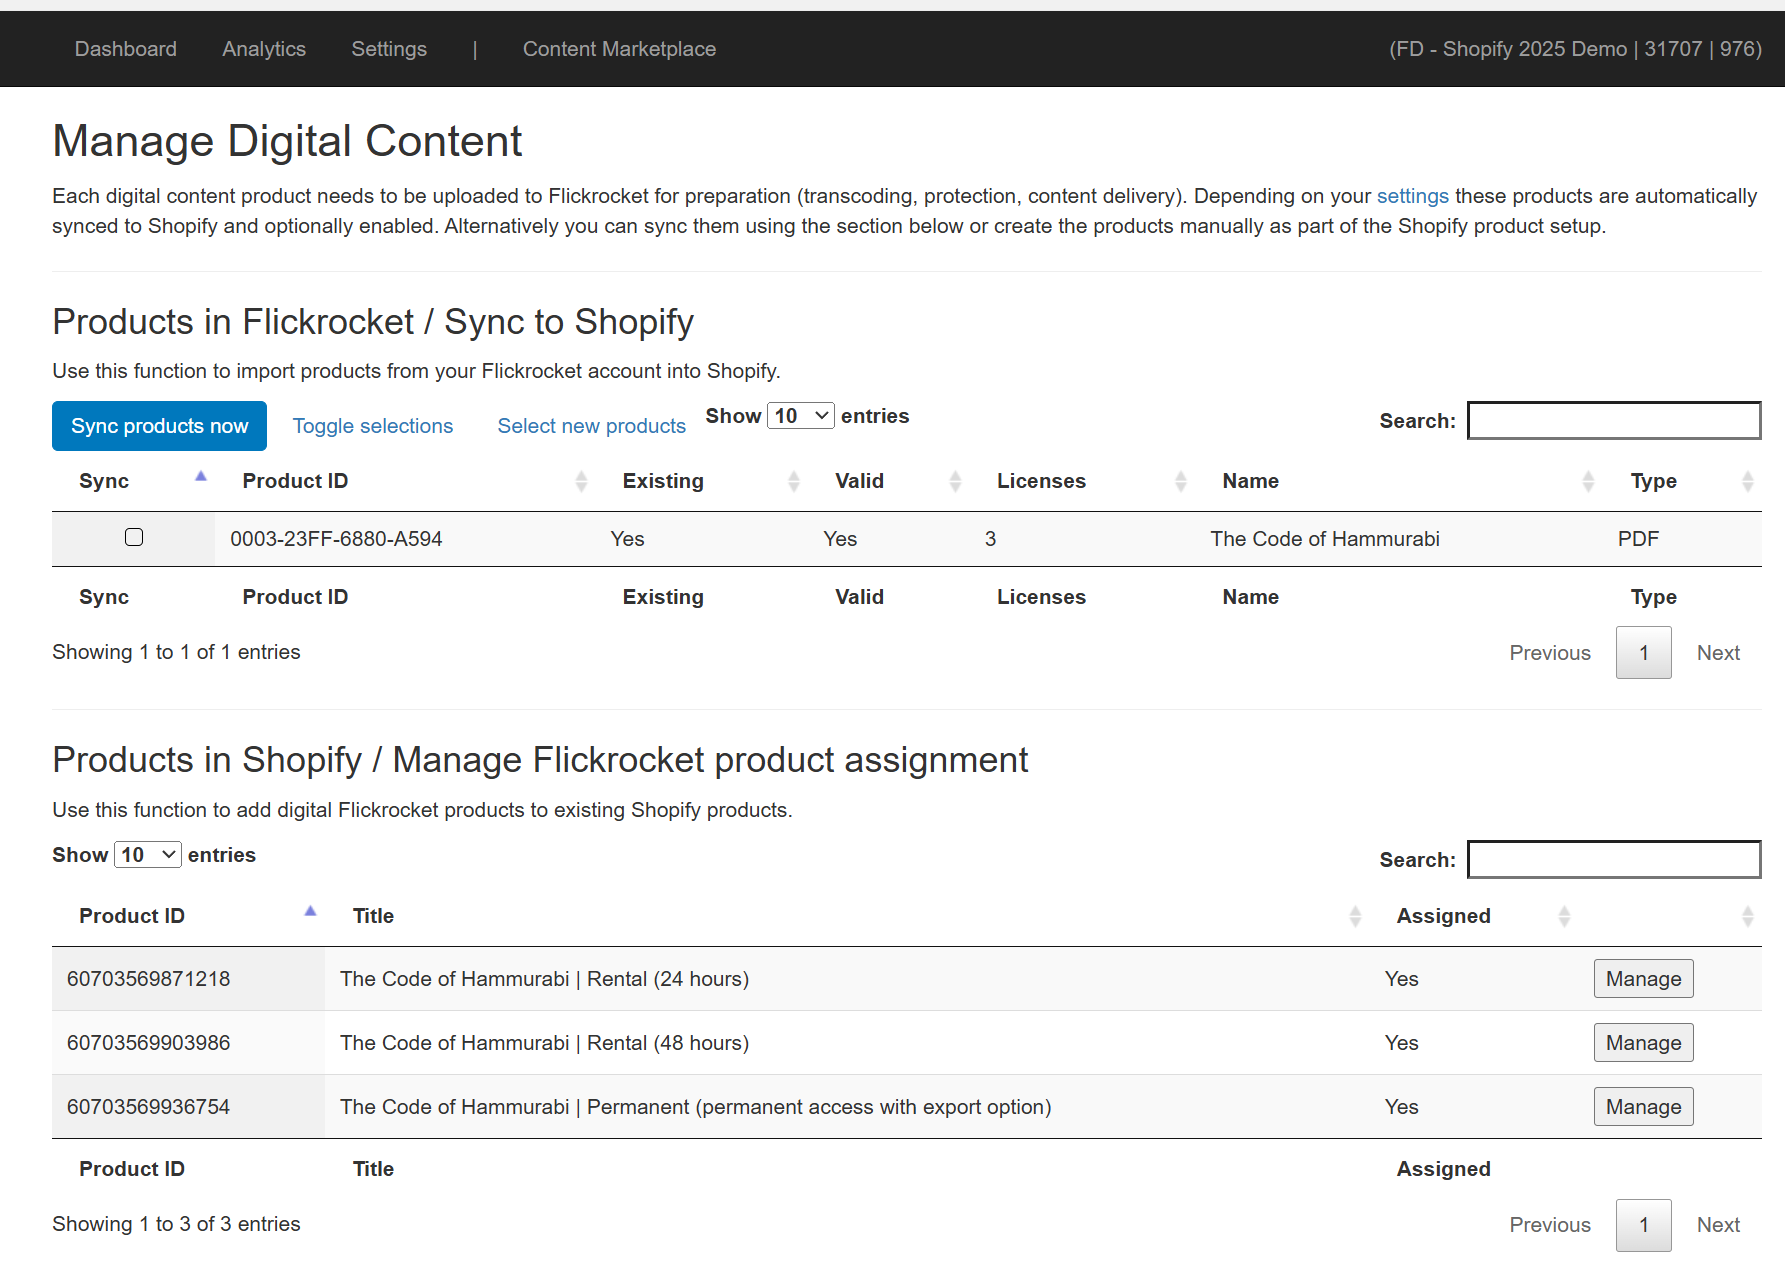Manage the Permanent access product

[1643, 1107]
